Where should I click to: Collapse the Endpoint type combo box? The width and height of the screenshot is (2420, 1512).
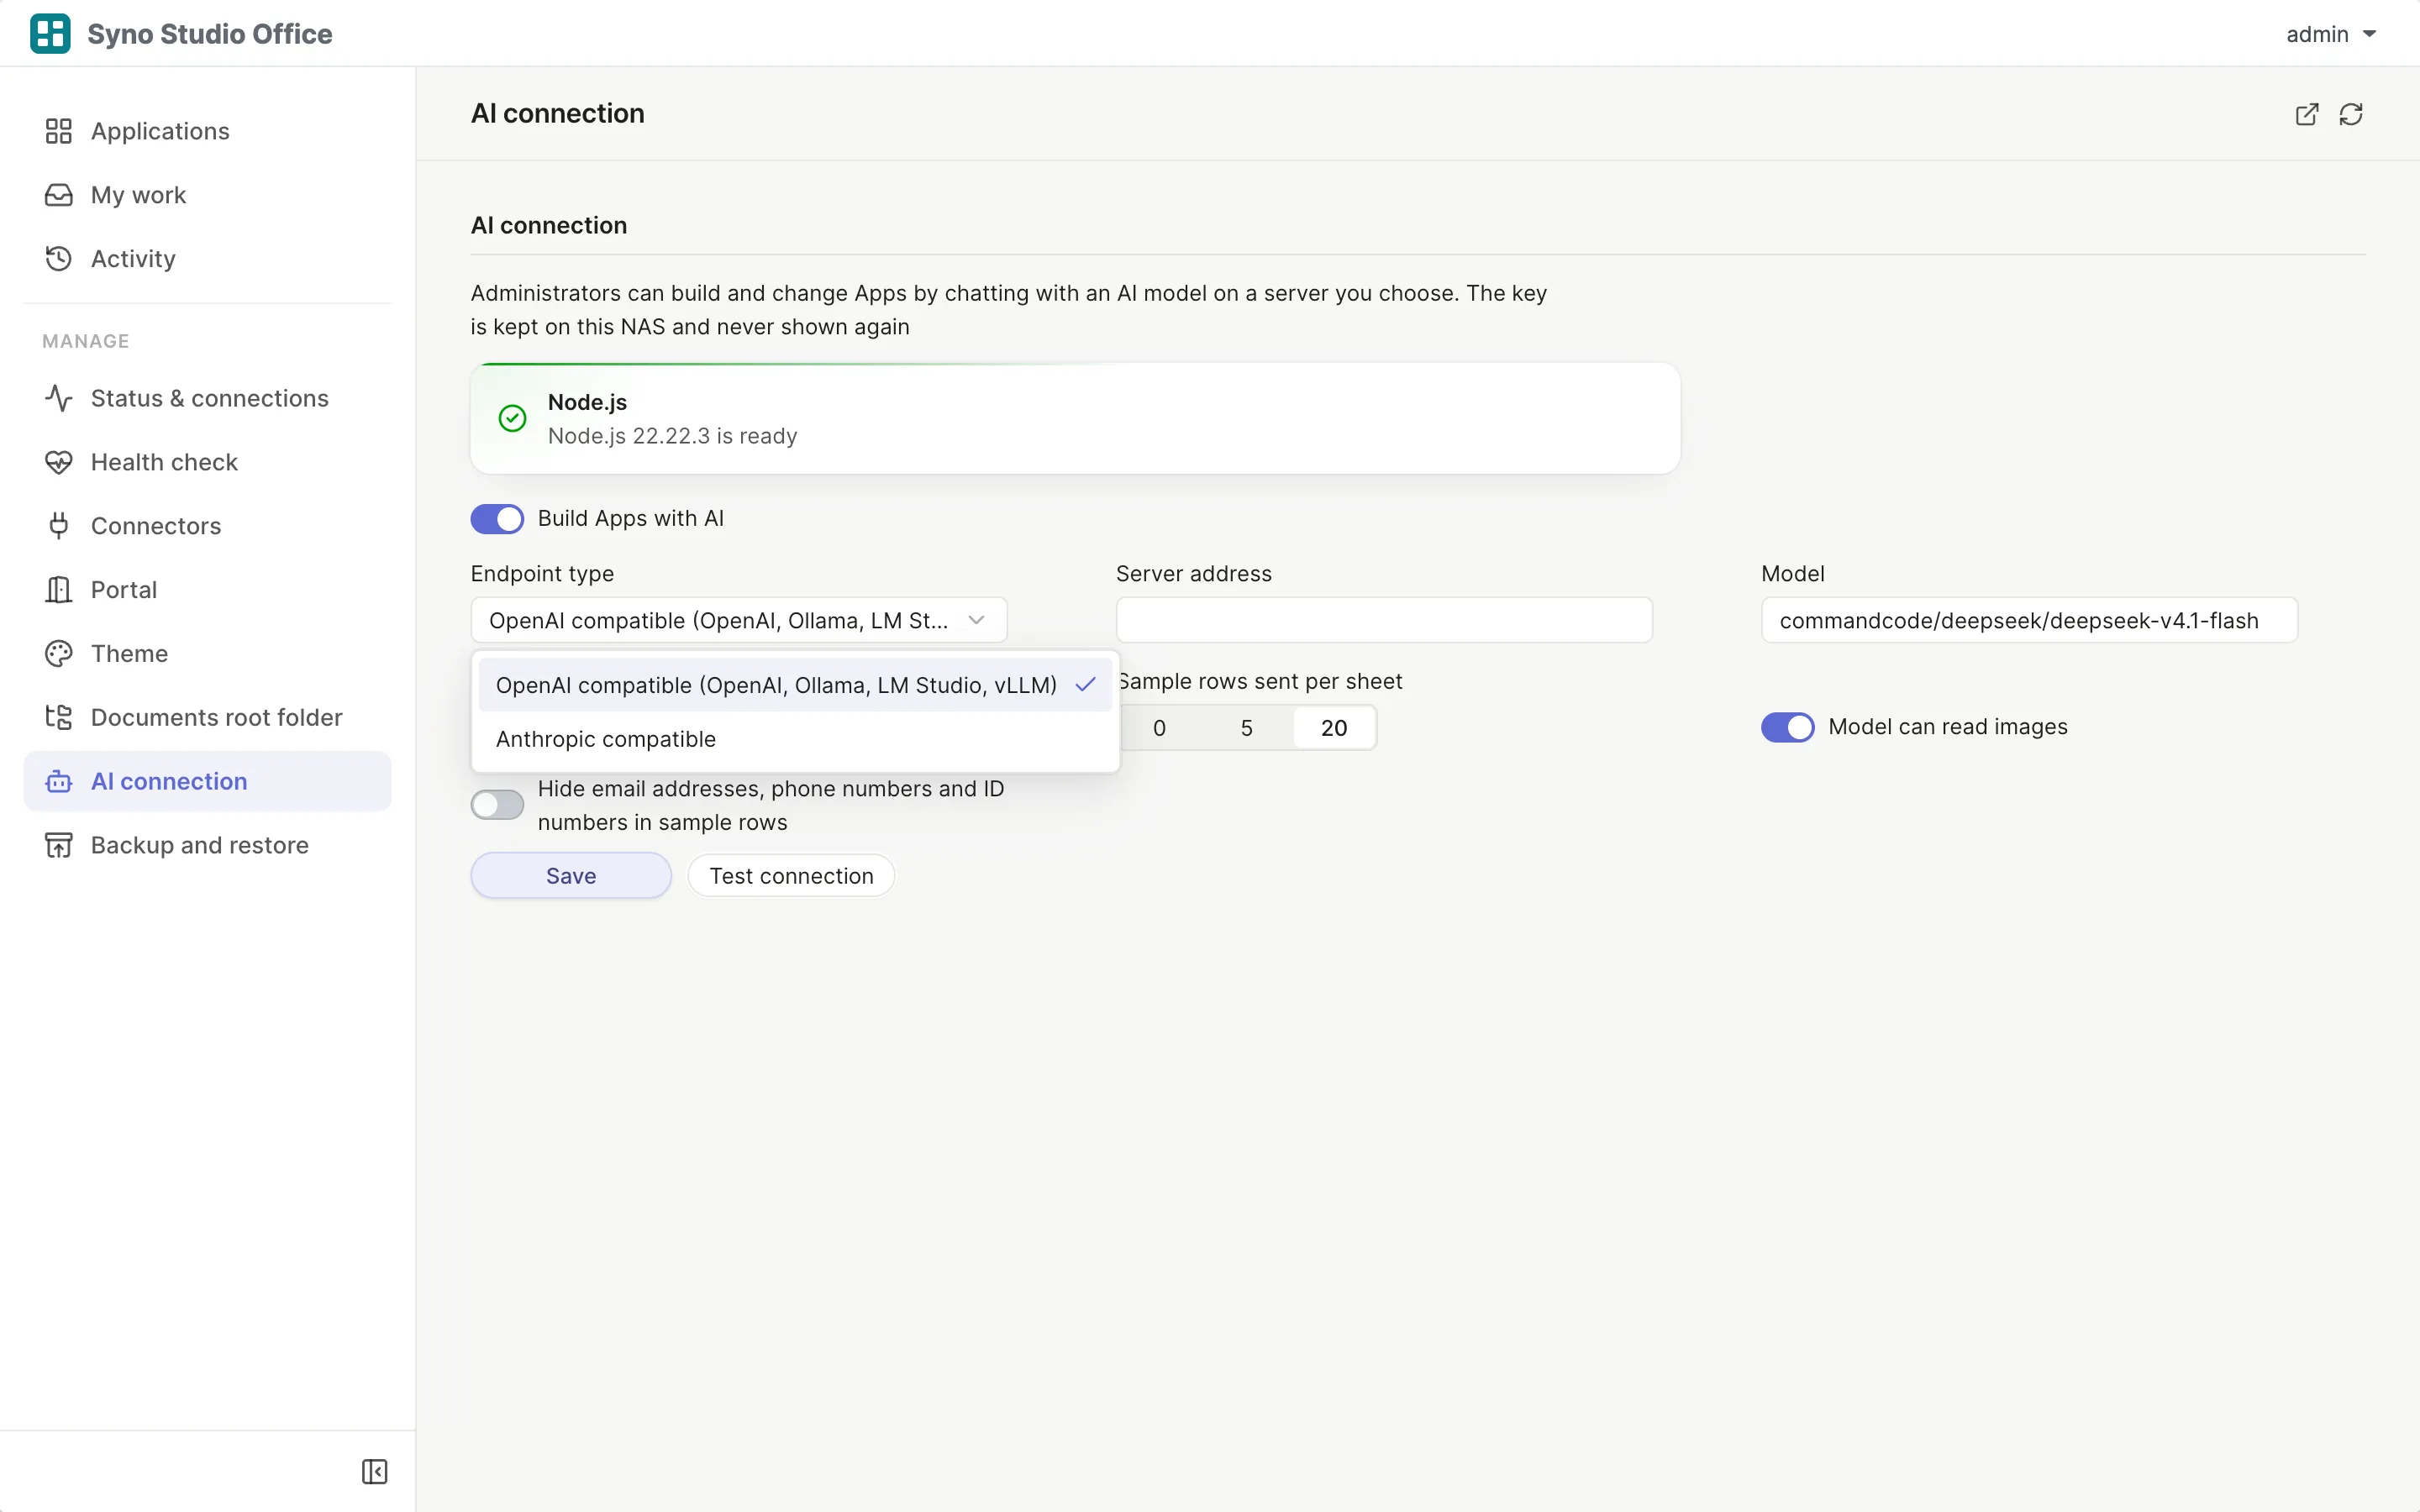(739, 620)
